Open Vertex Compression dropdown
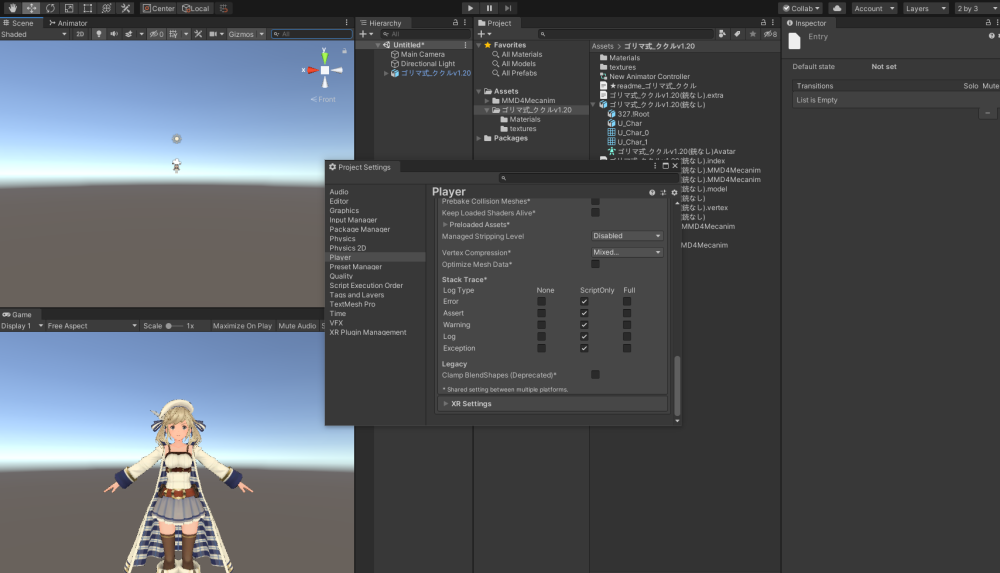The width and height of the screenshot is (1000, 573). coord(627,252)
